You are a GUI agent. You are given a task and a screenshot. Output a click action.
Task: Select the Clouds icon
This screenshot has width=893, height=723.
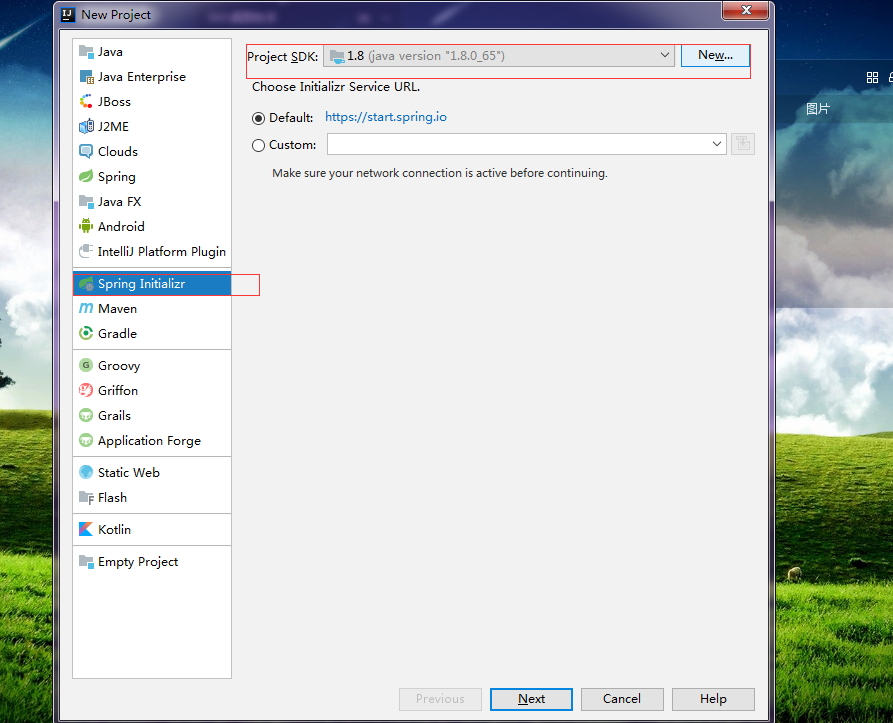point(86,151)
